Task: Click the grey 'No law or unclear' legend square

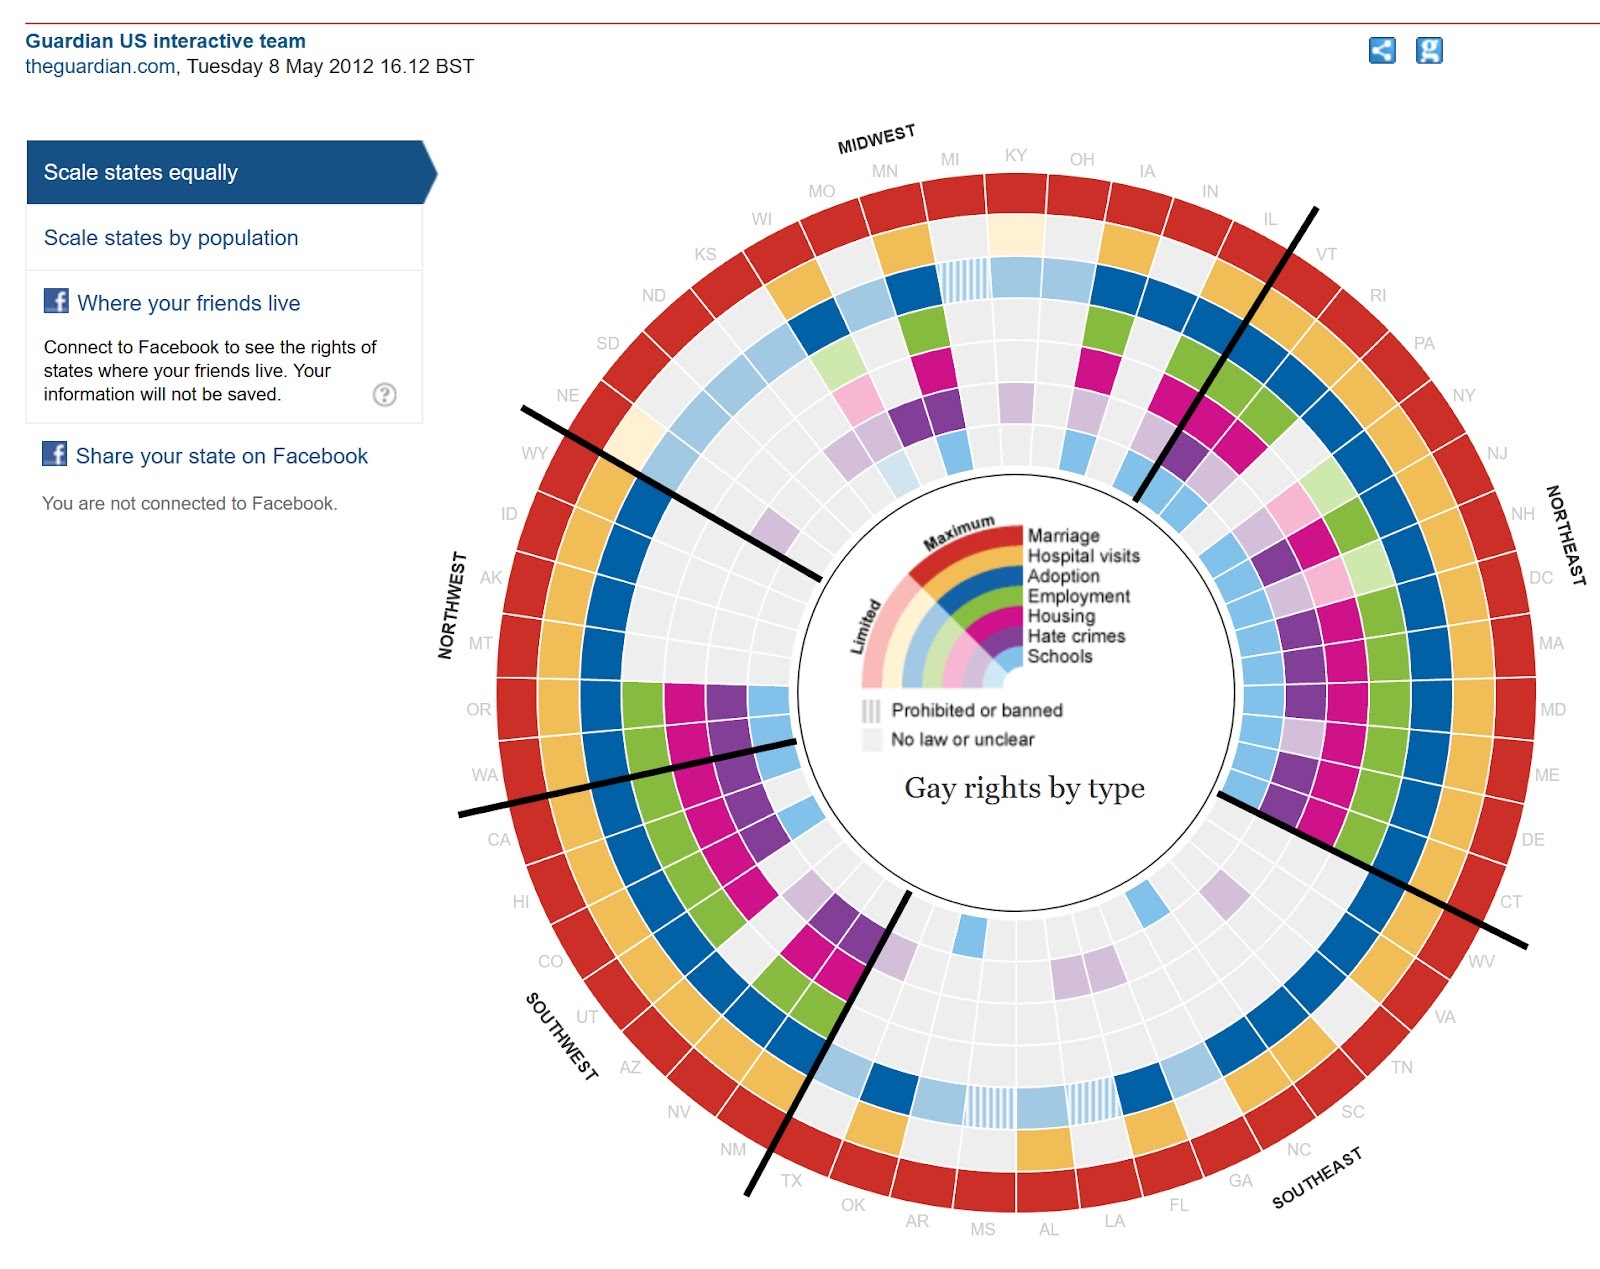Action: pyautogui.click(x=873, y=740)
